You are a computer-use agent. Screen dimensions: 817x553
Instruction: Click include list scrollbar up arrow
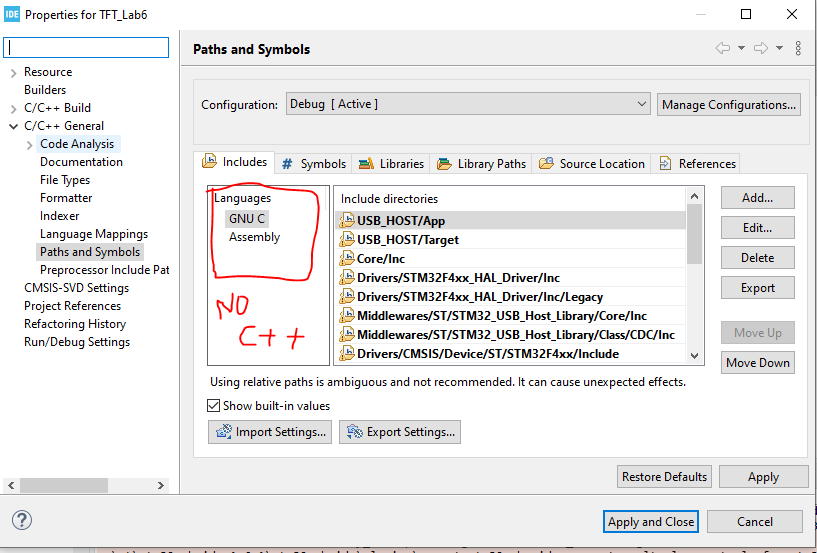694,196
